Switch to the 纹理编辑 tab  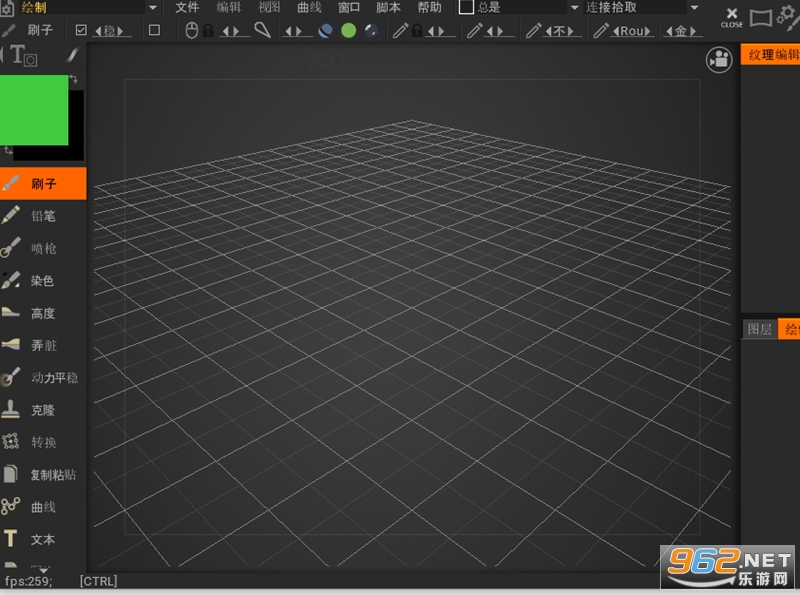point(770,55)
